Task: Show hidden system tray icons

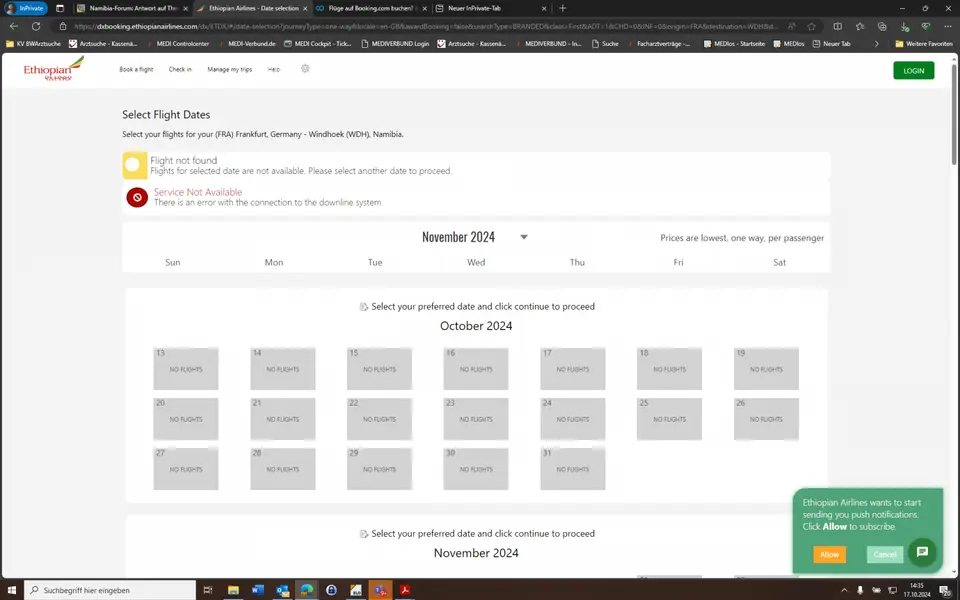Action: (x=844, y=590)
